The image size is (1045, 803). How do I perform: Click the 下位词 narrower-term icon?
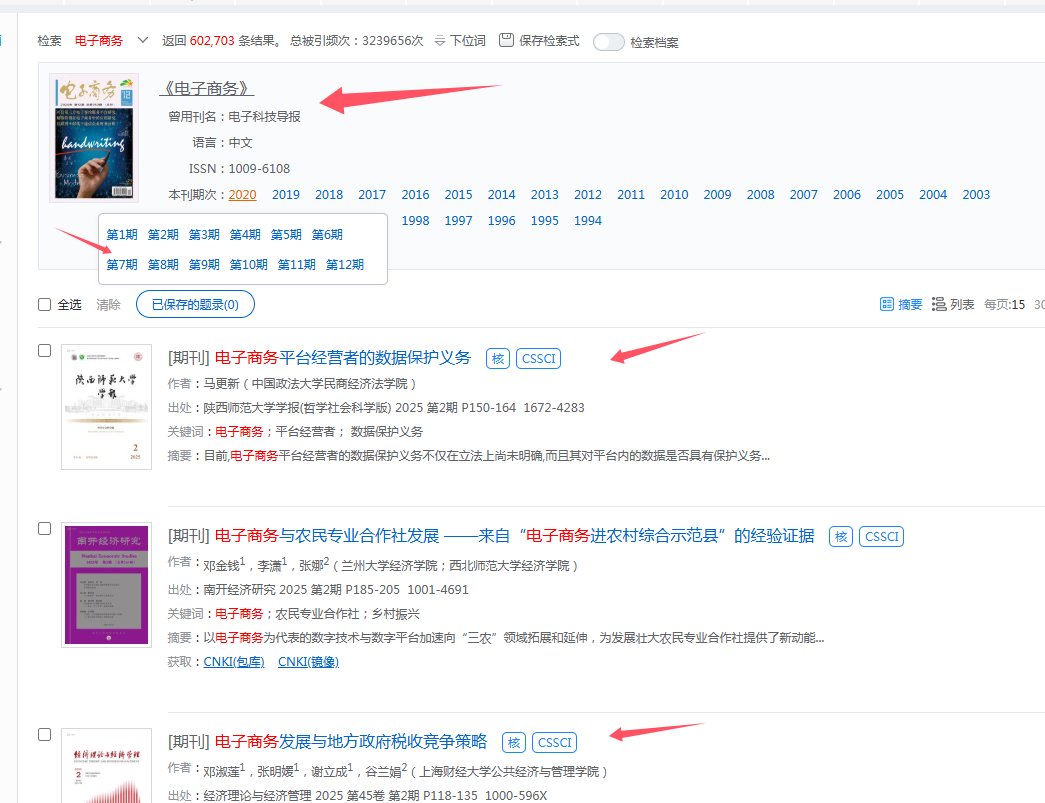click(x=440, y=41)
